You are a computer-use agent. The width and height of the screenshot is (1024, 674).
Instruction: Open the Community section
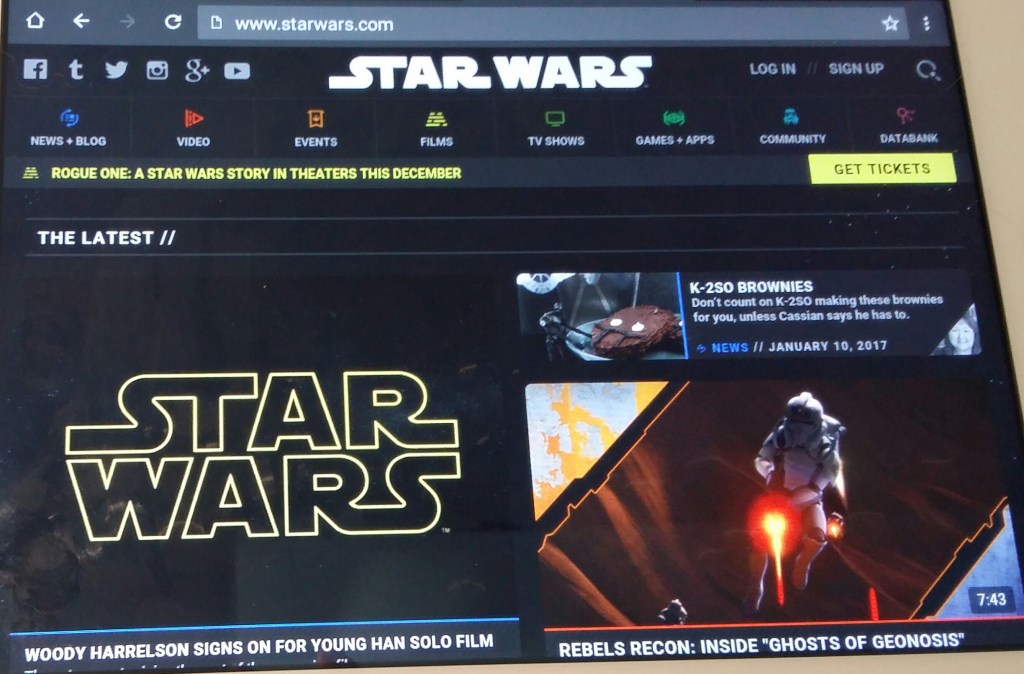[x=792, y=138]
